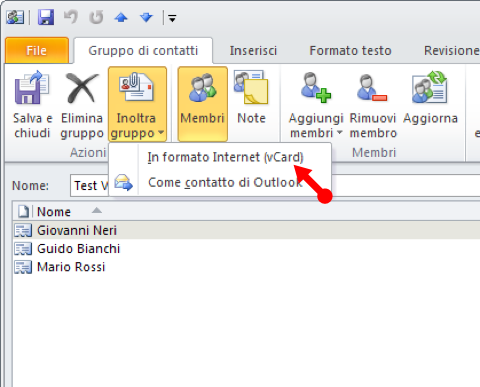
Task: Click the forward-contact icon in dropdown menu
Action: tap(123, 183)
